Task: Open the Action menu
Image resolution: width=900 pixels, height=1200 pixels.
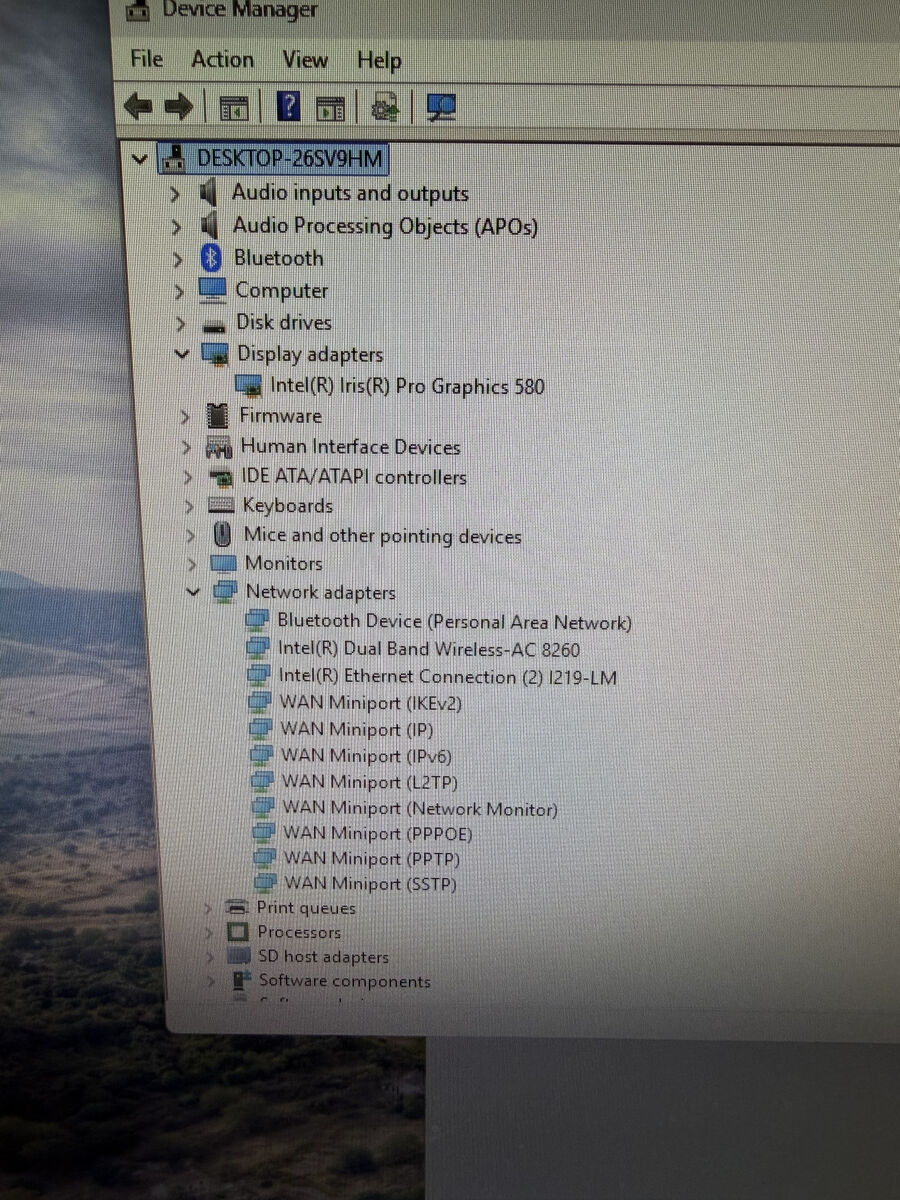Action: point(222,60)
